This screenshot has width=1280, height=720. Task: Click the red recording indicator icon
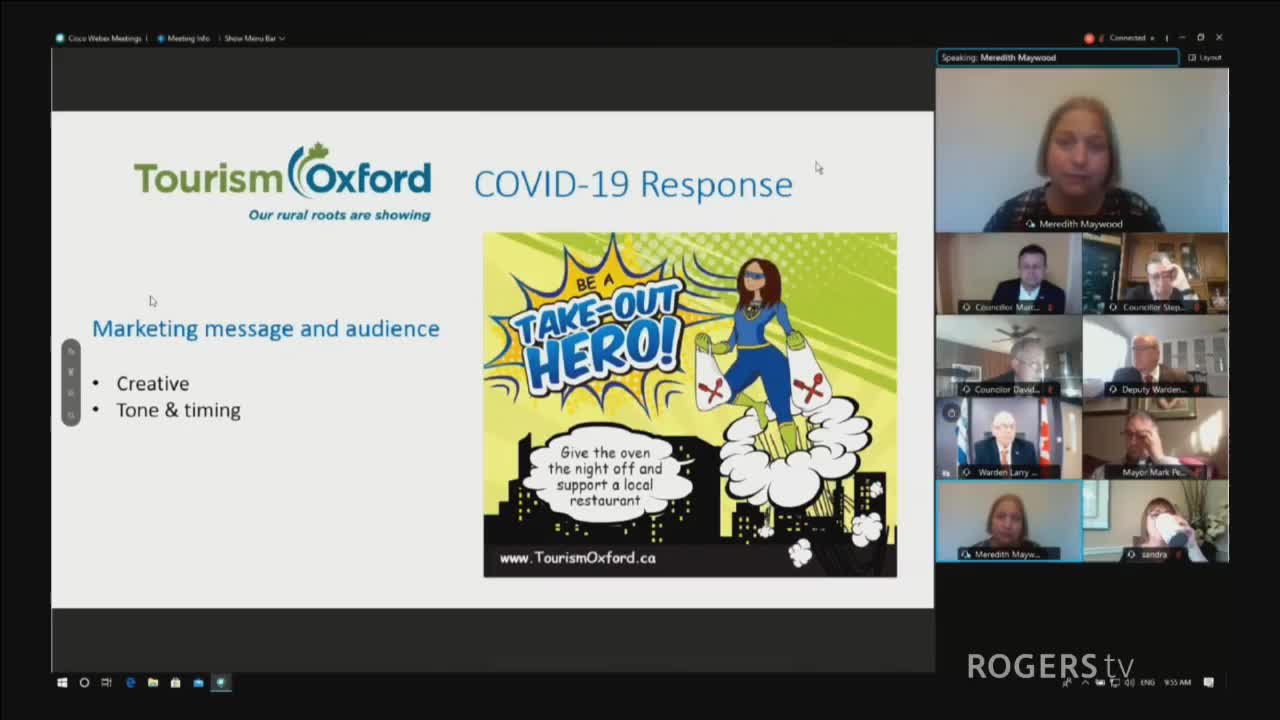click(x=1089, y=38)
